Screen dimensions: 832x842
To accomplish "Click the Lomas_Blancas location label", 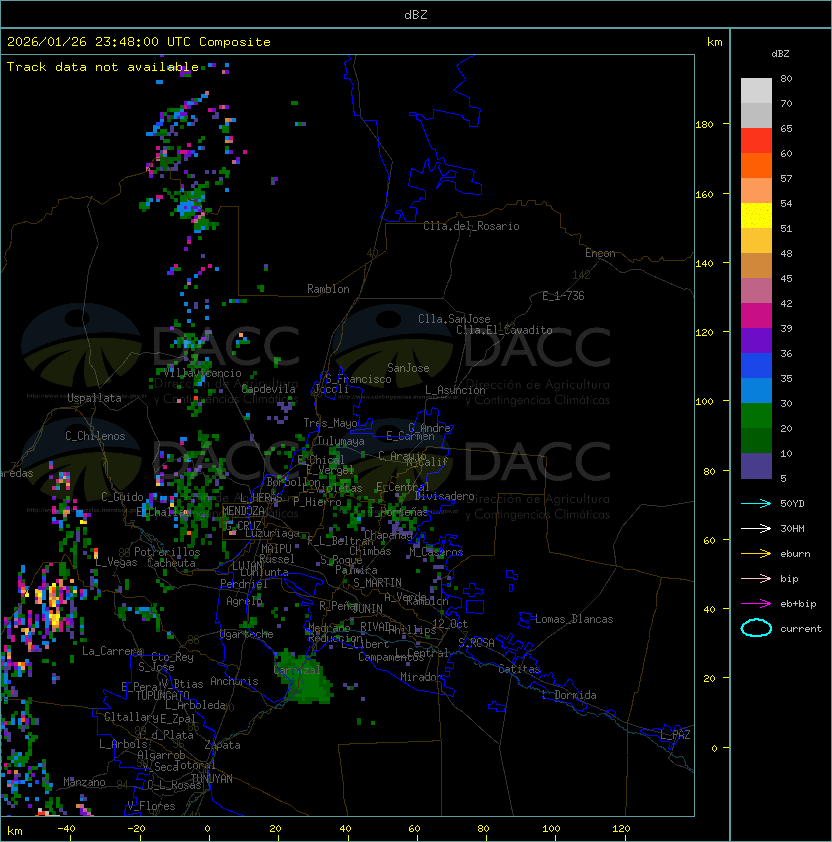I will (574, 619).
